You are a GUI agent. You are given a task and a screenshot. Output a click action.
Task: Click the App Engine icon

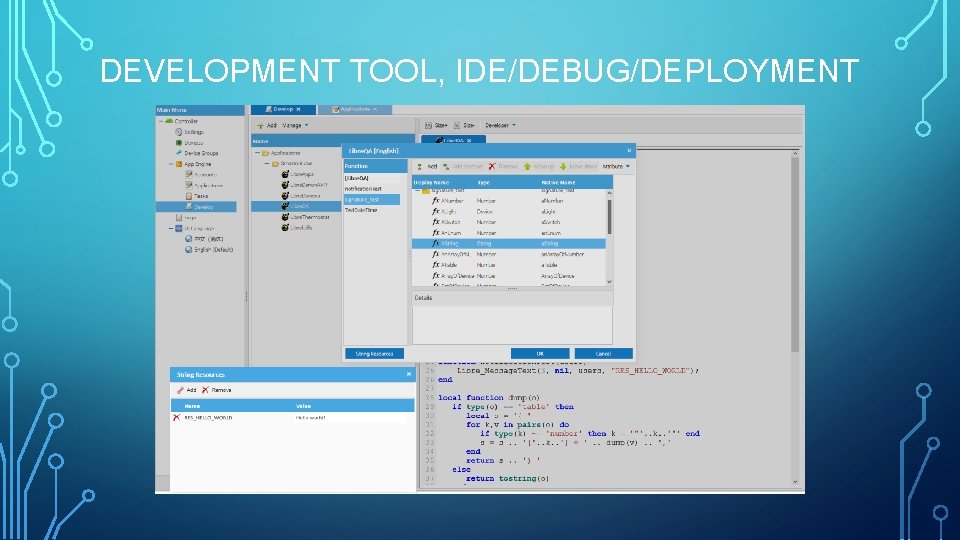(x=179, y=164)
